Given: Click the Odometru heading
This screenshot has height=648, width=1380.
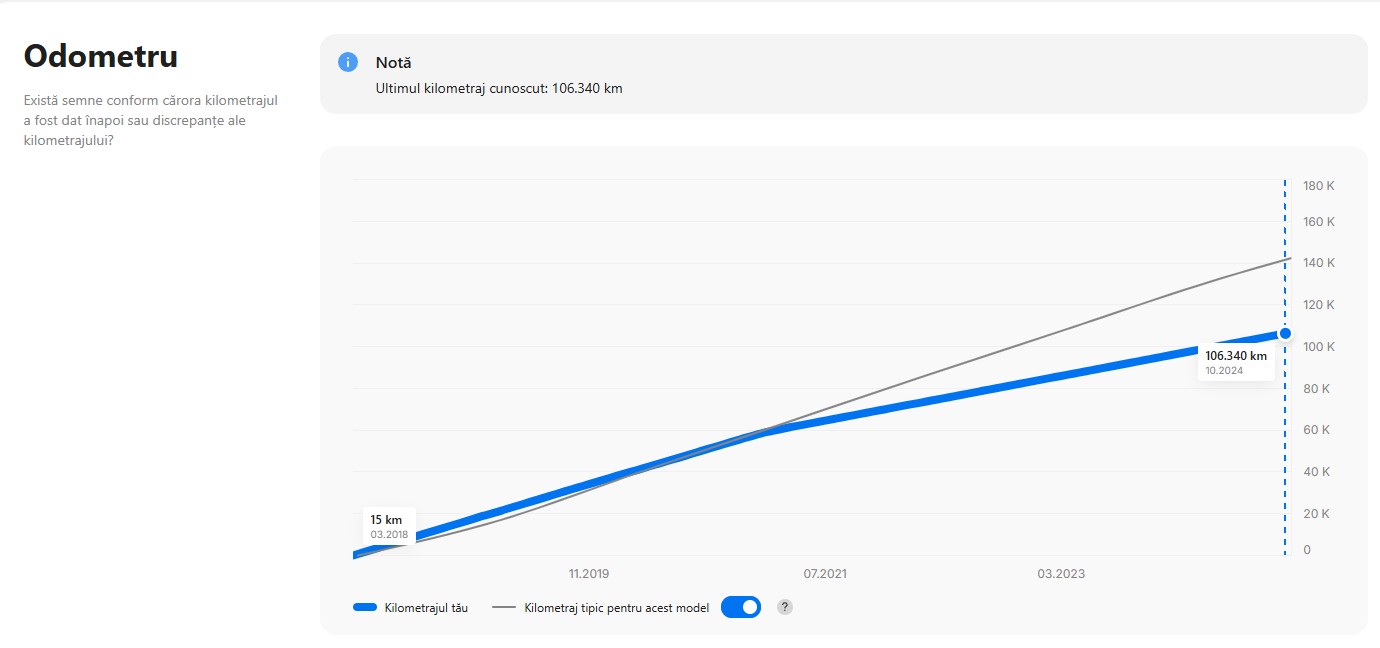Looking at the screenshot, I should (101, 56).
